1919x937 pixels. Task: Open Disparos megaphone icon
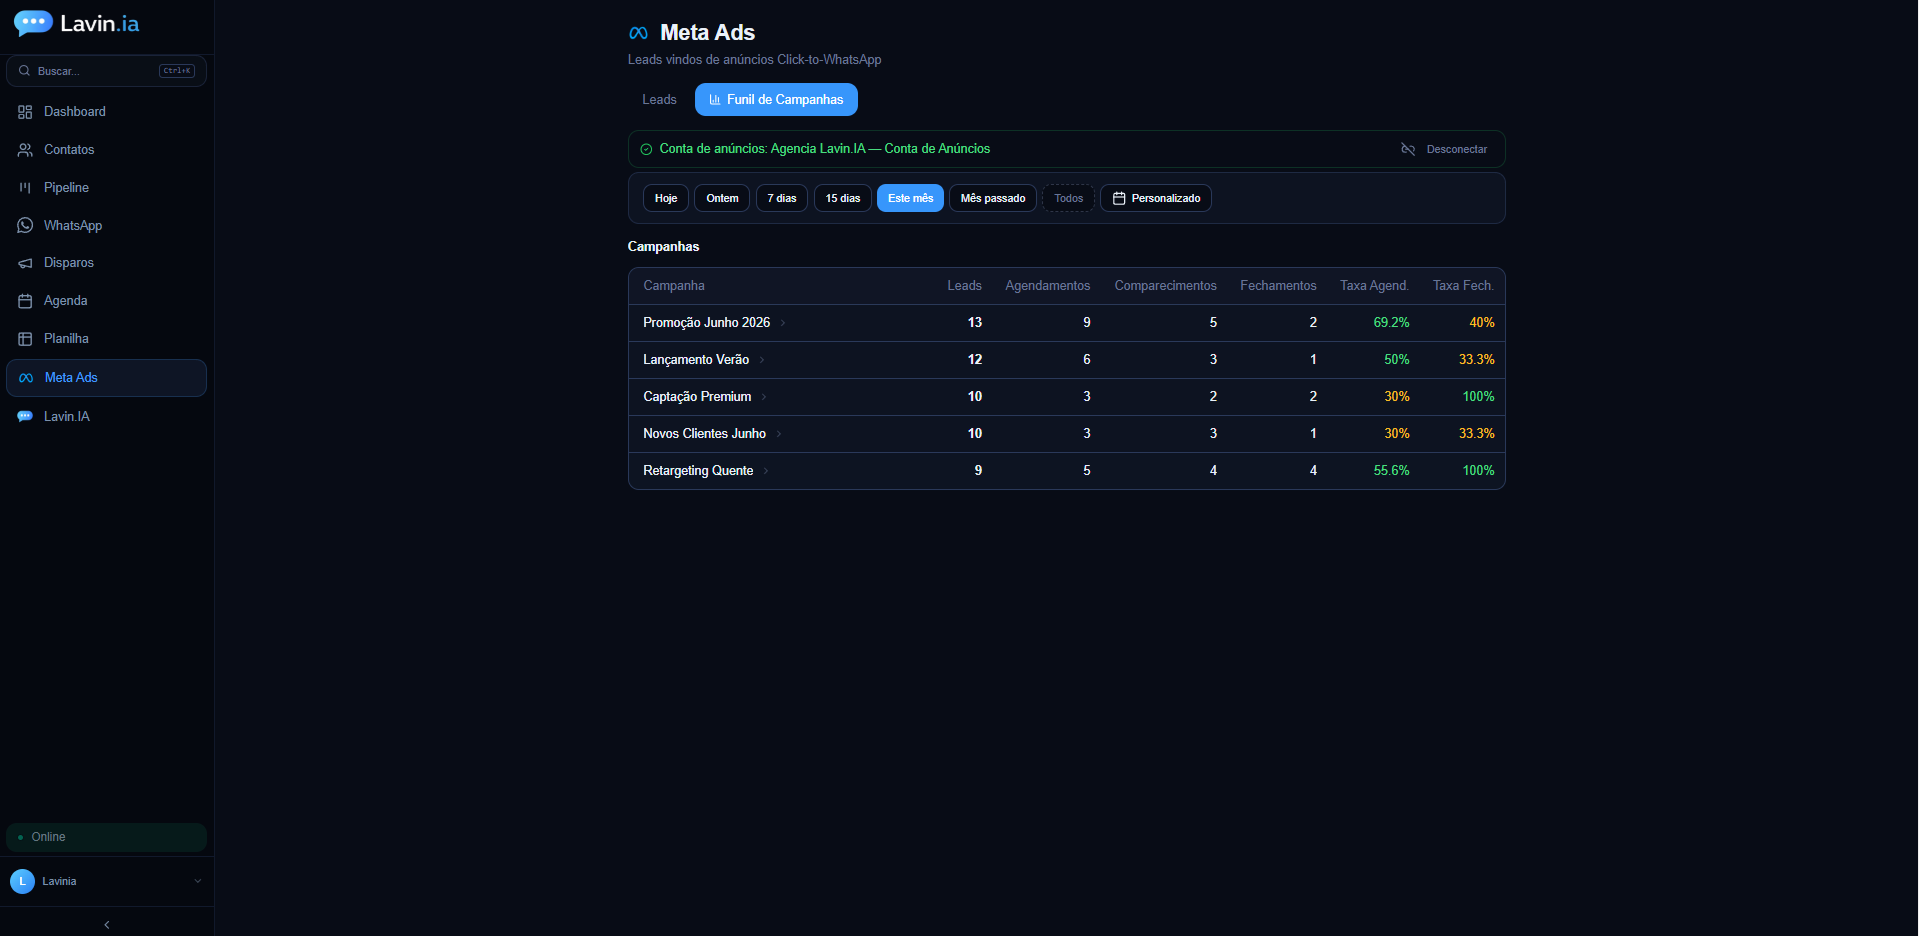coord(25,263)
